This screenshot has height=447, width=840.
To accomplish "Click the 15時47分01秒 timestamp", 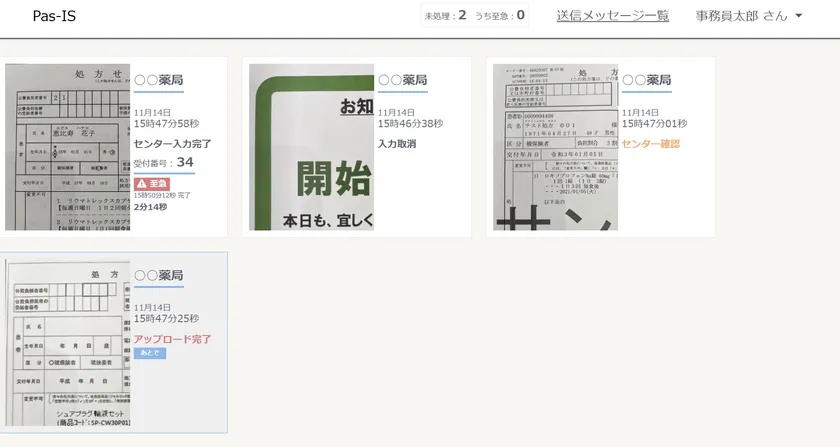I will (654, 124).
